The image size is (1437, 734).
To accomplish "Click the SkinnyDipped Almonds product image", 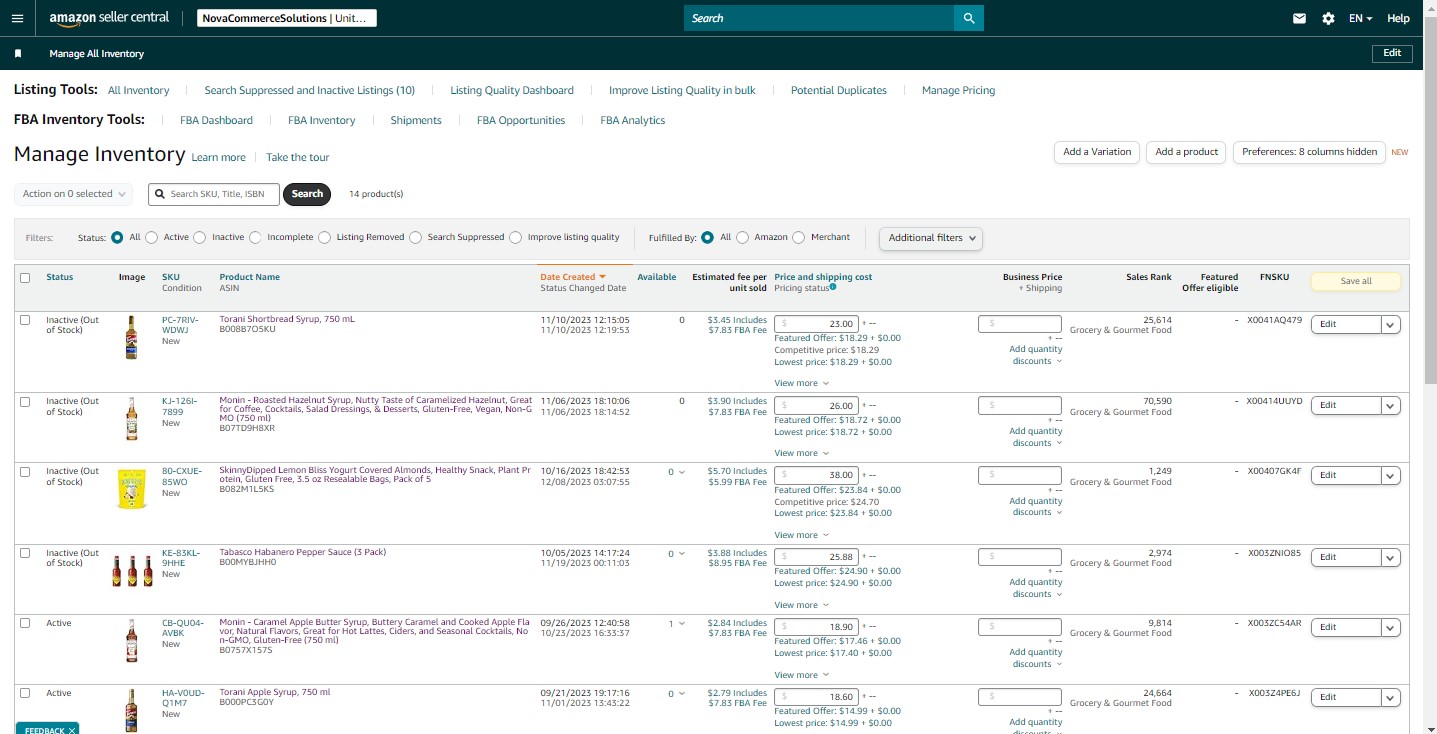I will [x=132, y=490].
